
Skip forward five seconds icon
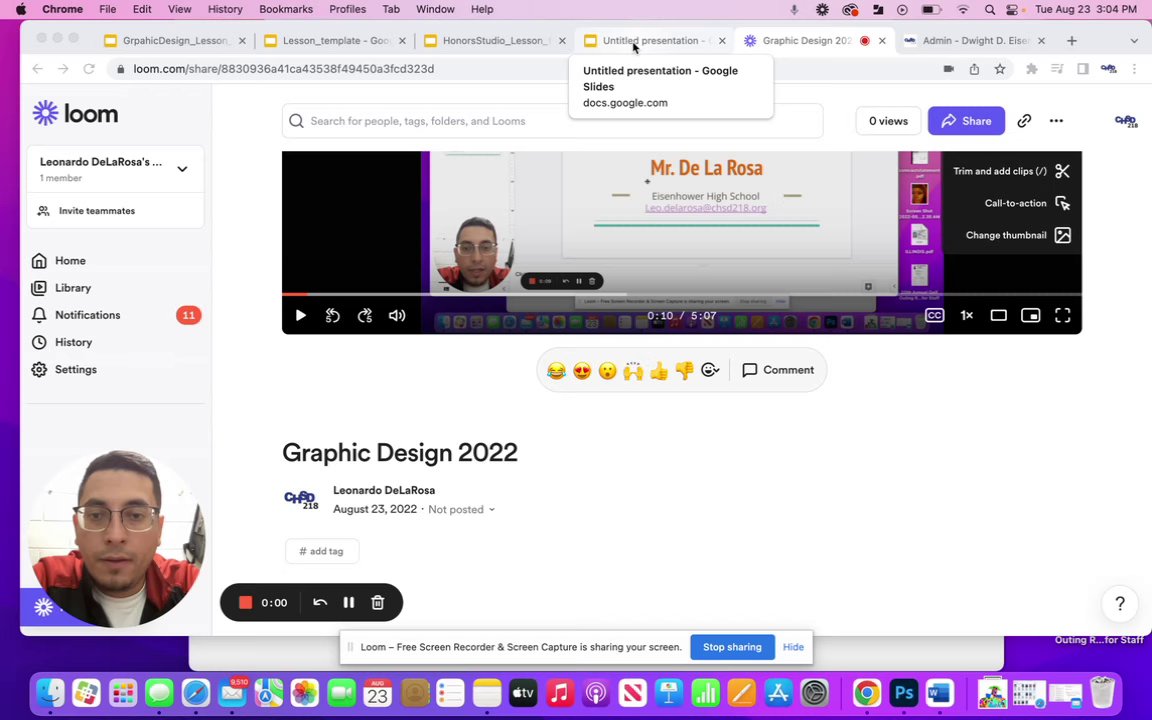pyautogui.click(x=365, y=315)
